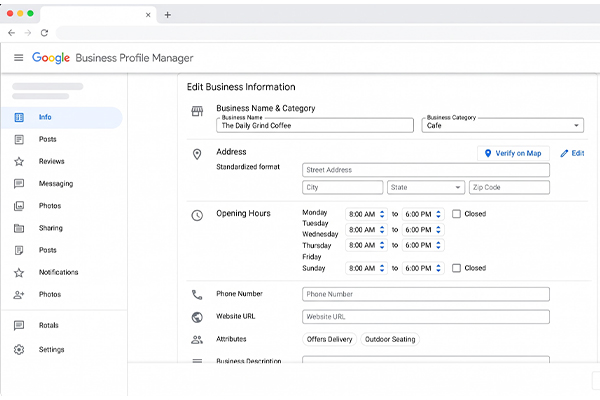Click the phone handset icon
The width and height of the screenshot is (600, 400).
tap(197, 294)
